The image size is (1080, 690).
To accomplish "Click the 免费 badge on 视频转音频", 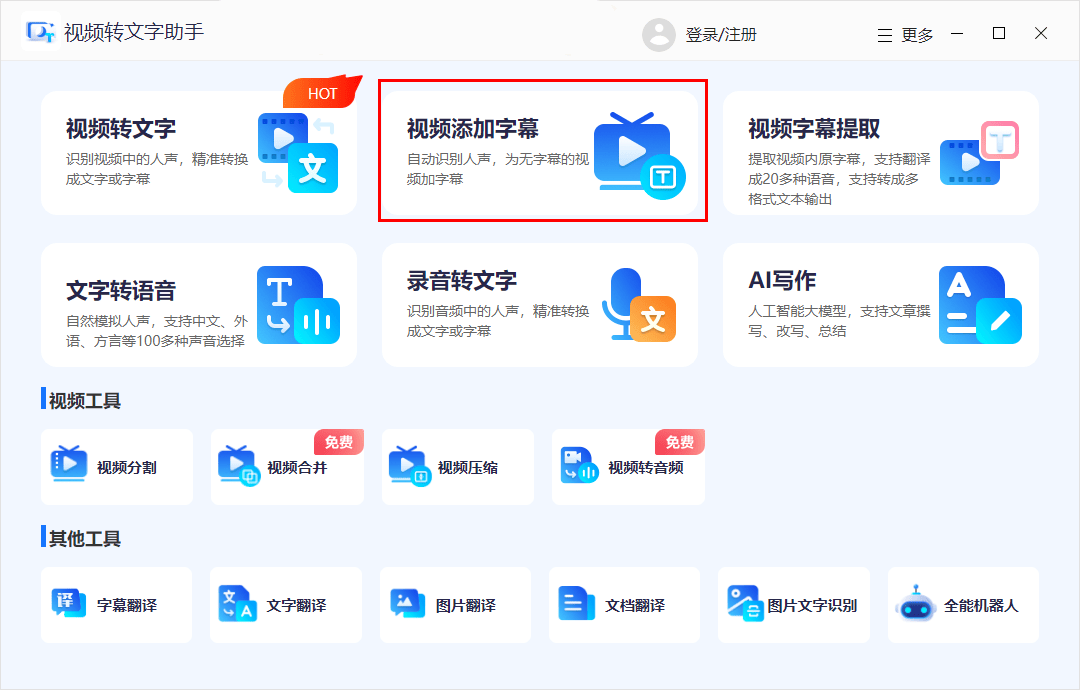I will (679, 442).
